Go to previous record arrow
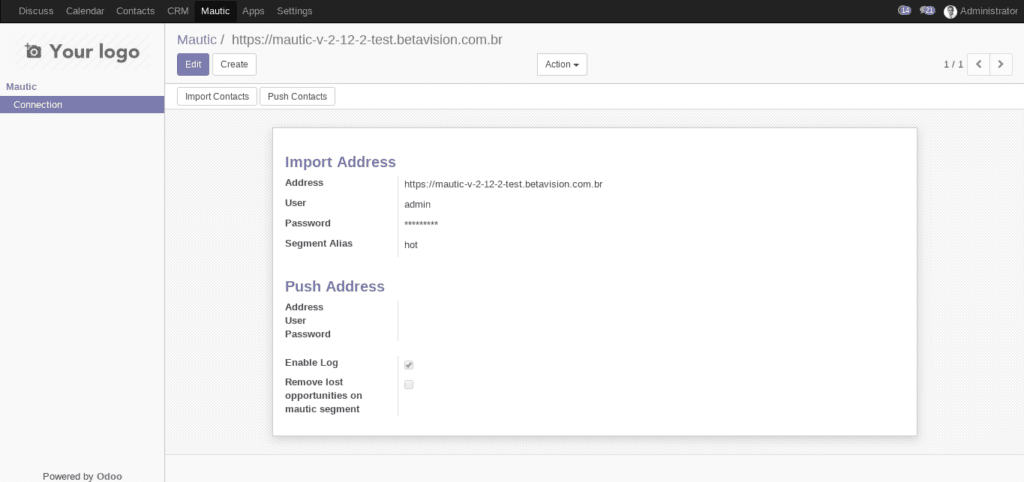The image size is (1024, 482). click(x=978, y=65)
